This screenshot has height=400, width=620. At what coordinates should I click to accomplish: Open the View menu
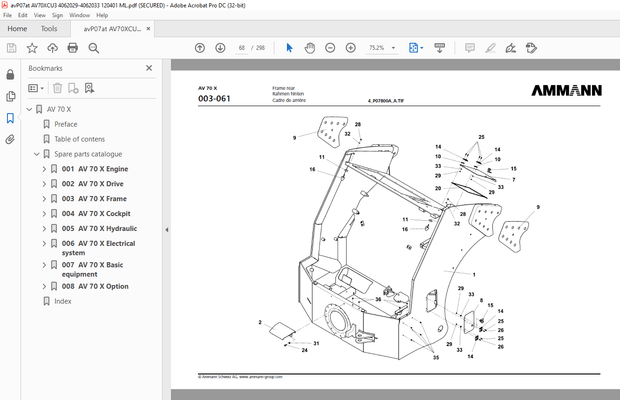pyautogui.click(x=40, y=15)
